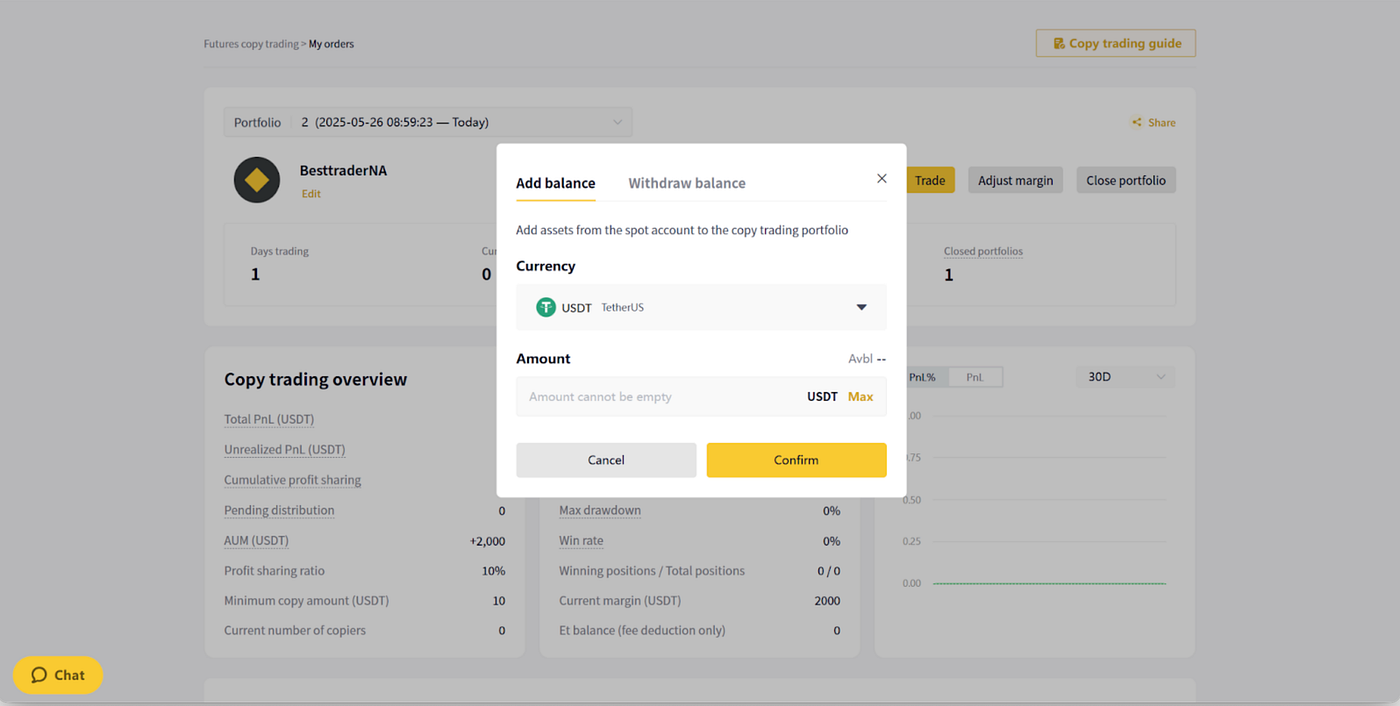
Task: Confirm the add balance action
Action: 796,460
